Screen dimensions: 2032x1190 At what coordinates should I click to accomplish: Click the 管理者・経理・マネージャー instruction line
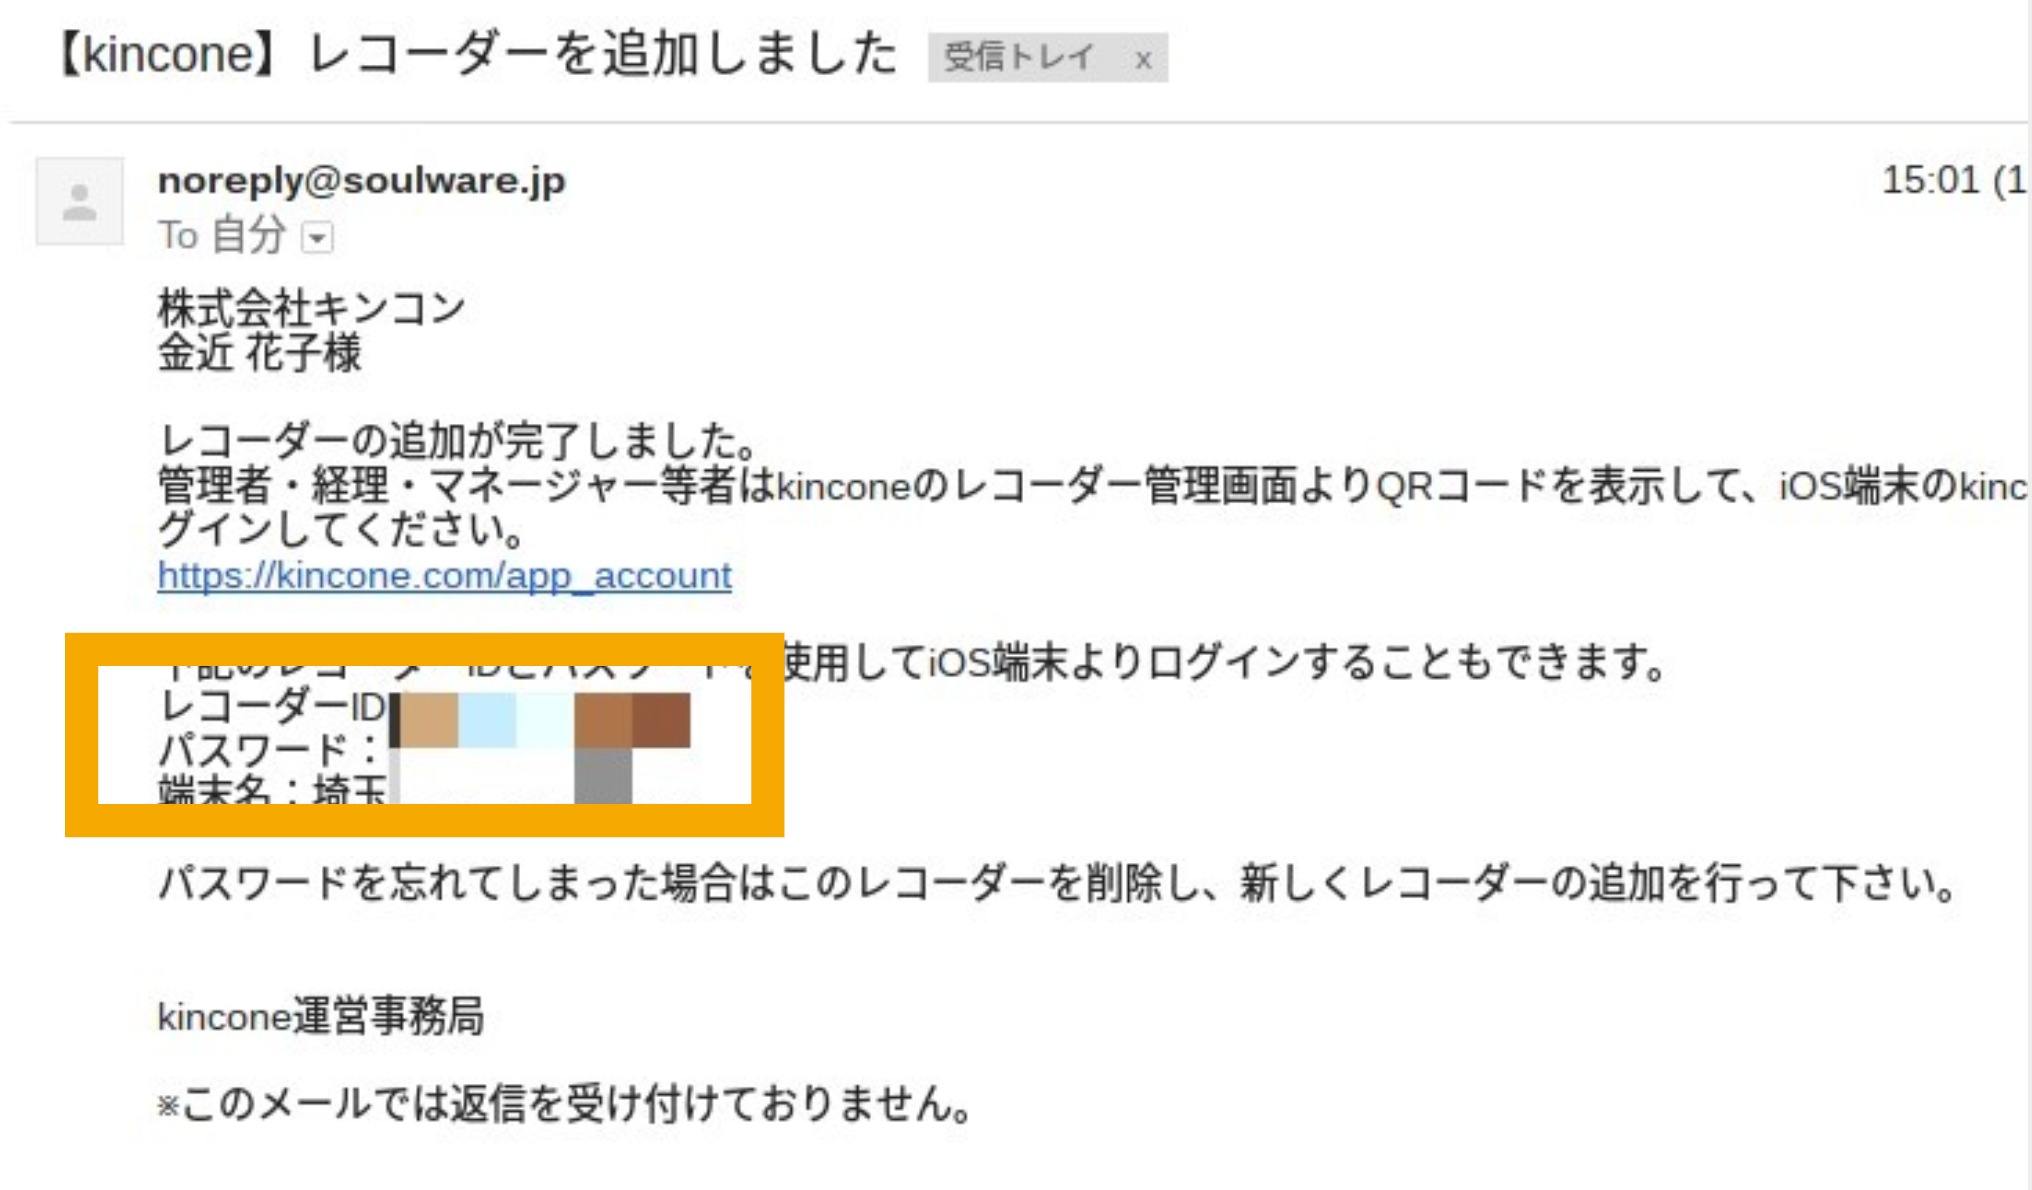click(1092, 486)
